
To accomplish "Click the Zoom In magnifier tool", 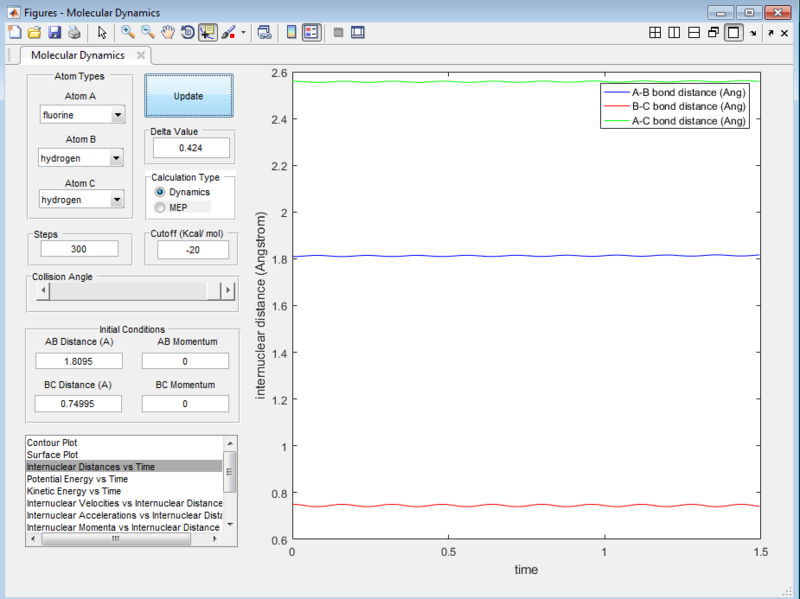I will [128, 32].
